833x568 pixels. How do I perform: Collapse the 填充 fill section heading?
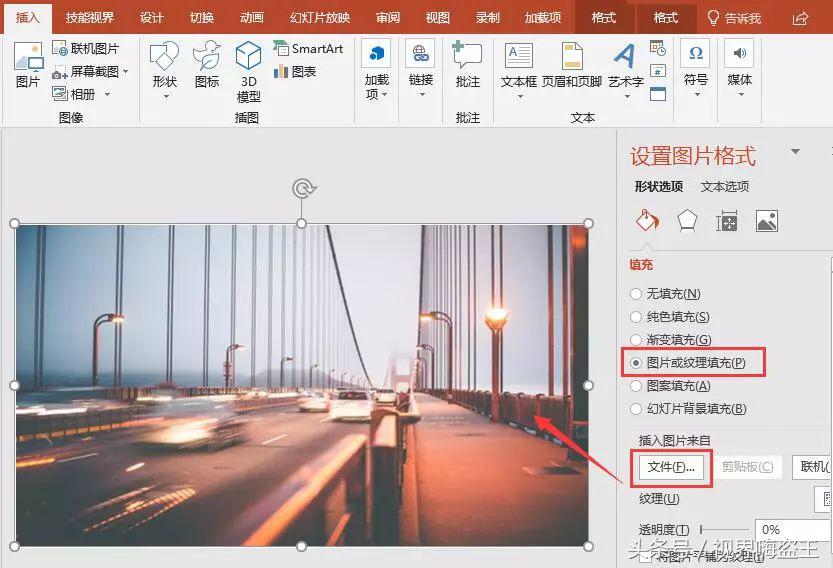point(641,264)
